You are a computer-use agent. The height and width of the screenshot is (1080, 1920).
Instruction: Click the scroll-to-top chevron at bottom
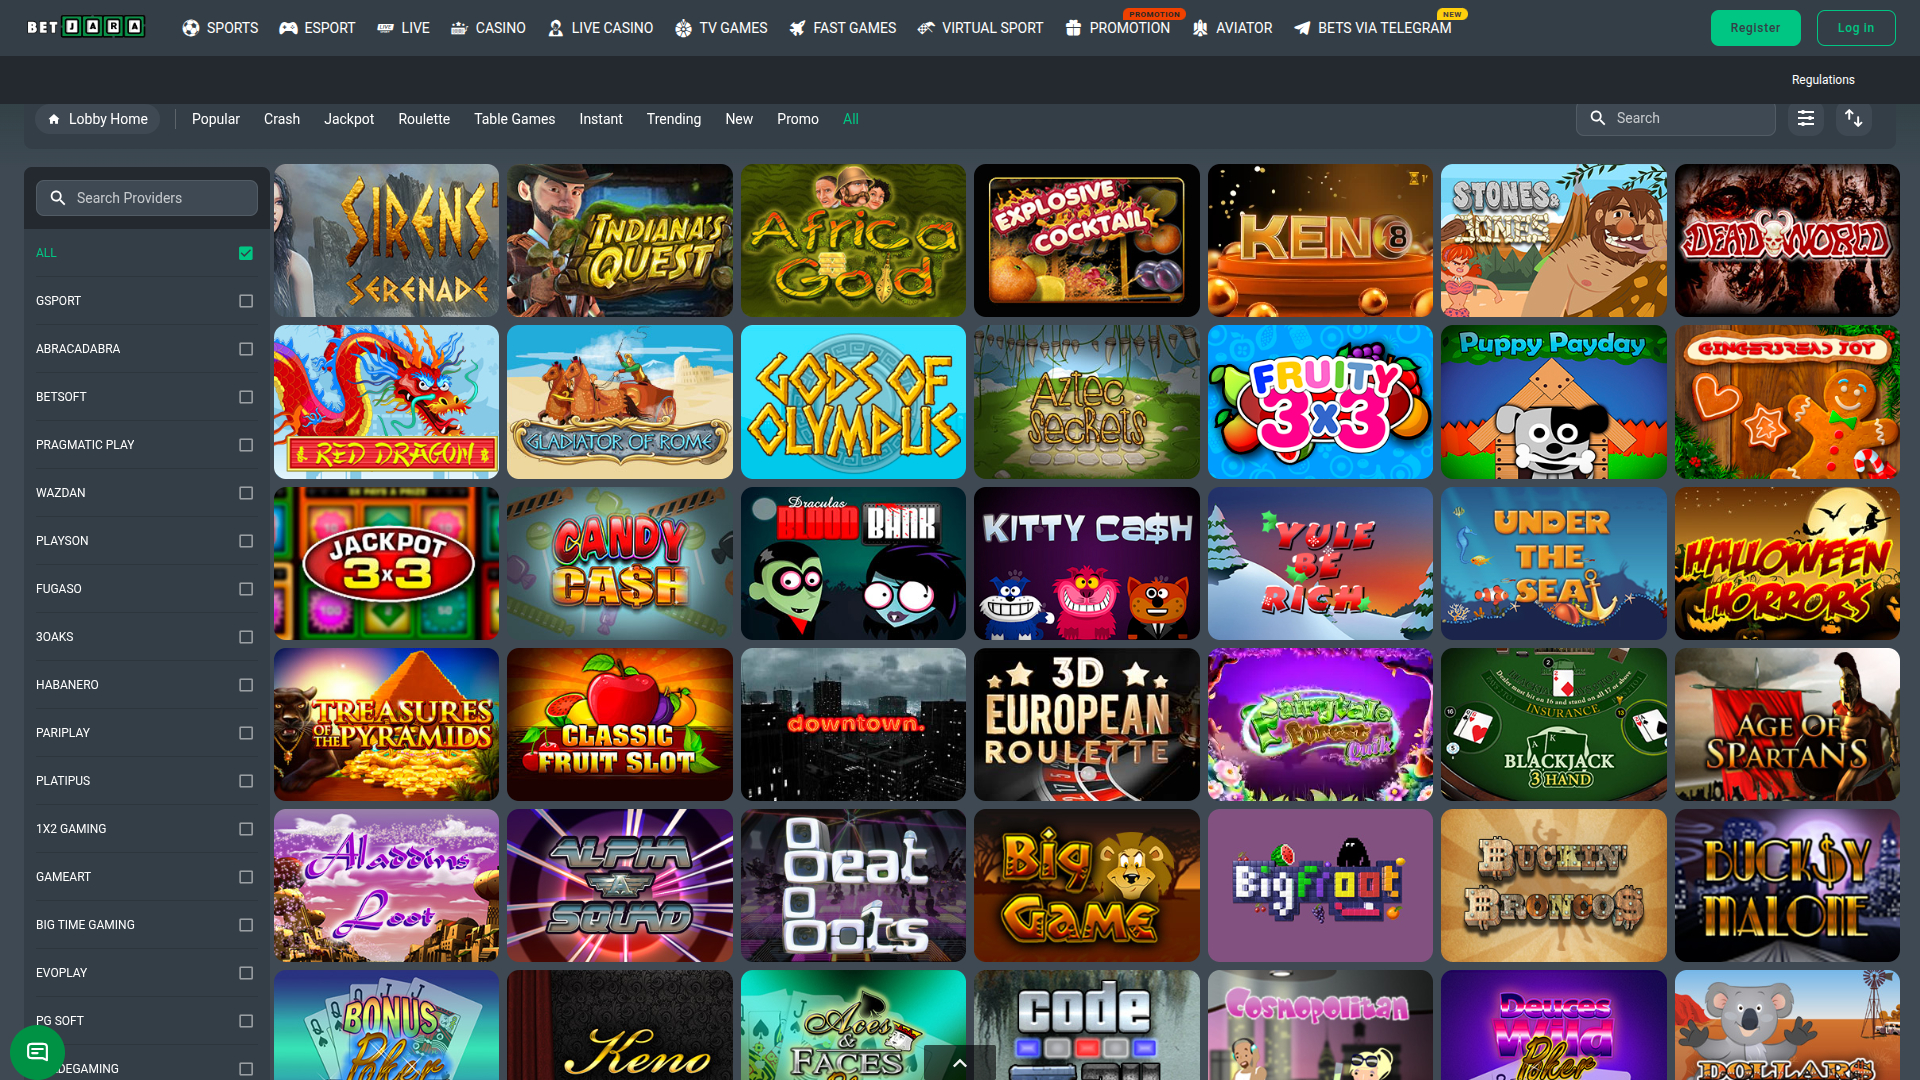[x=959, y=1063]
